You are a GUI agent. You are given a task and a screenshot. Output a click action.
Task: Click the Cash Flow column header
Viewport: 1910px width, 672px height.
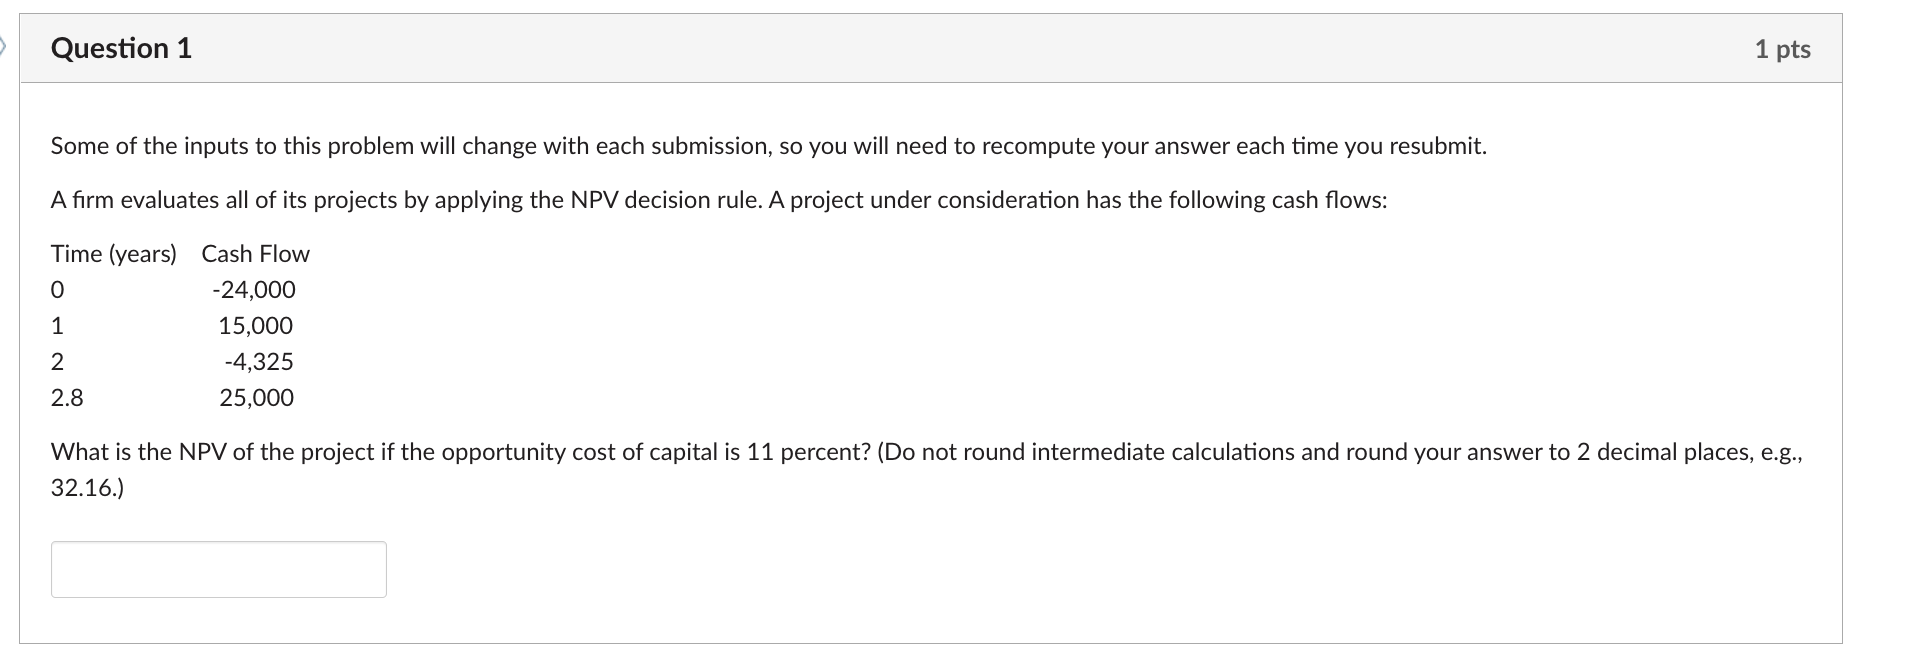pyautogui.click(x=255, y=253)
